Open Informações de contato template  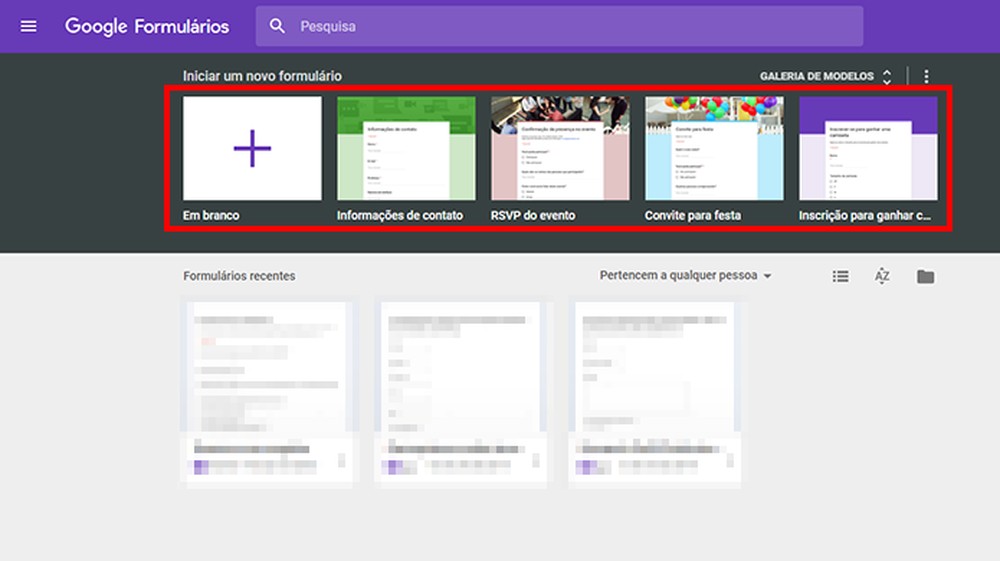(x=406, y=148)
